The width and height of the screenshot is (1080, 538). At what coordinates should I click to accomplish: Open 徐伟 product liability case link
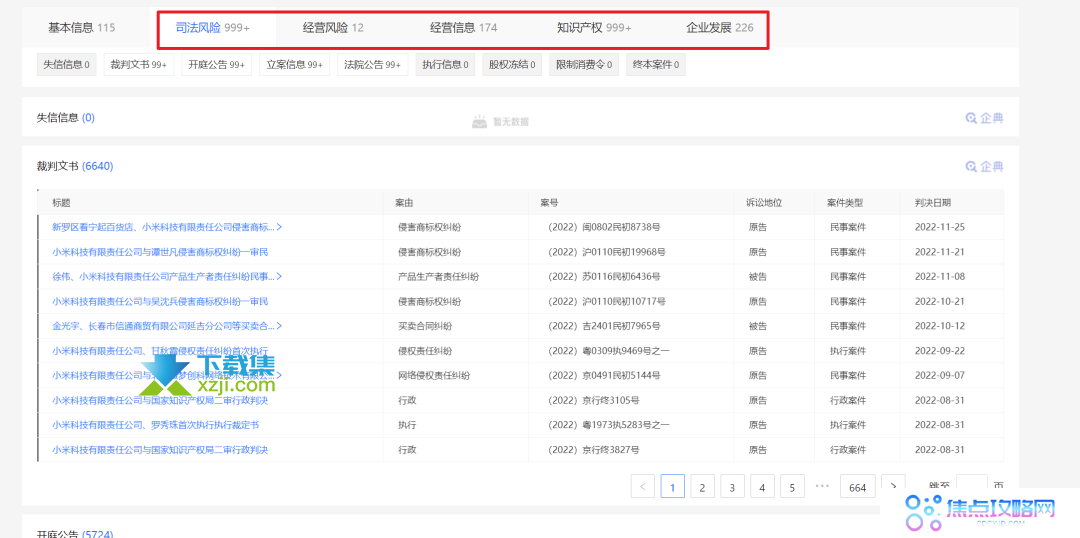tap(167, 276)
